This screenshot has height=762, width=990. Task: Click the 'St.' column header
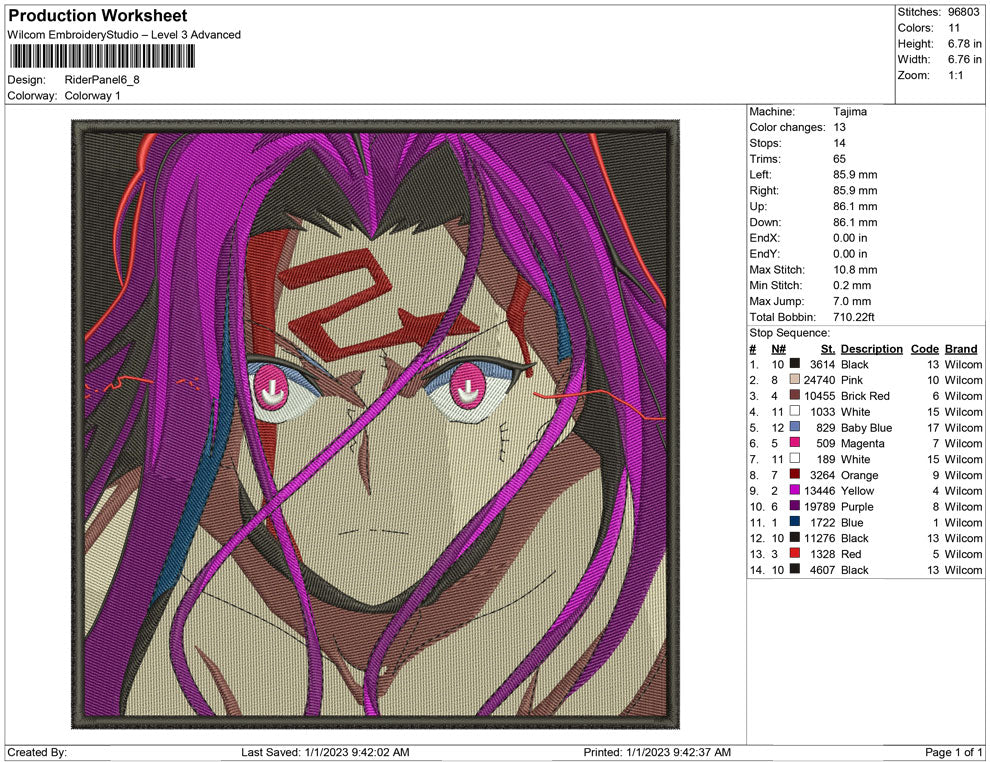pos(828,349)
